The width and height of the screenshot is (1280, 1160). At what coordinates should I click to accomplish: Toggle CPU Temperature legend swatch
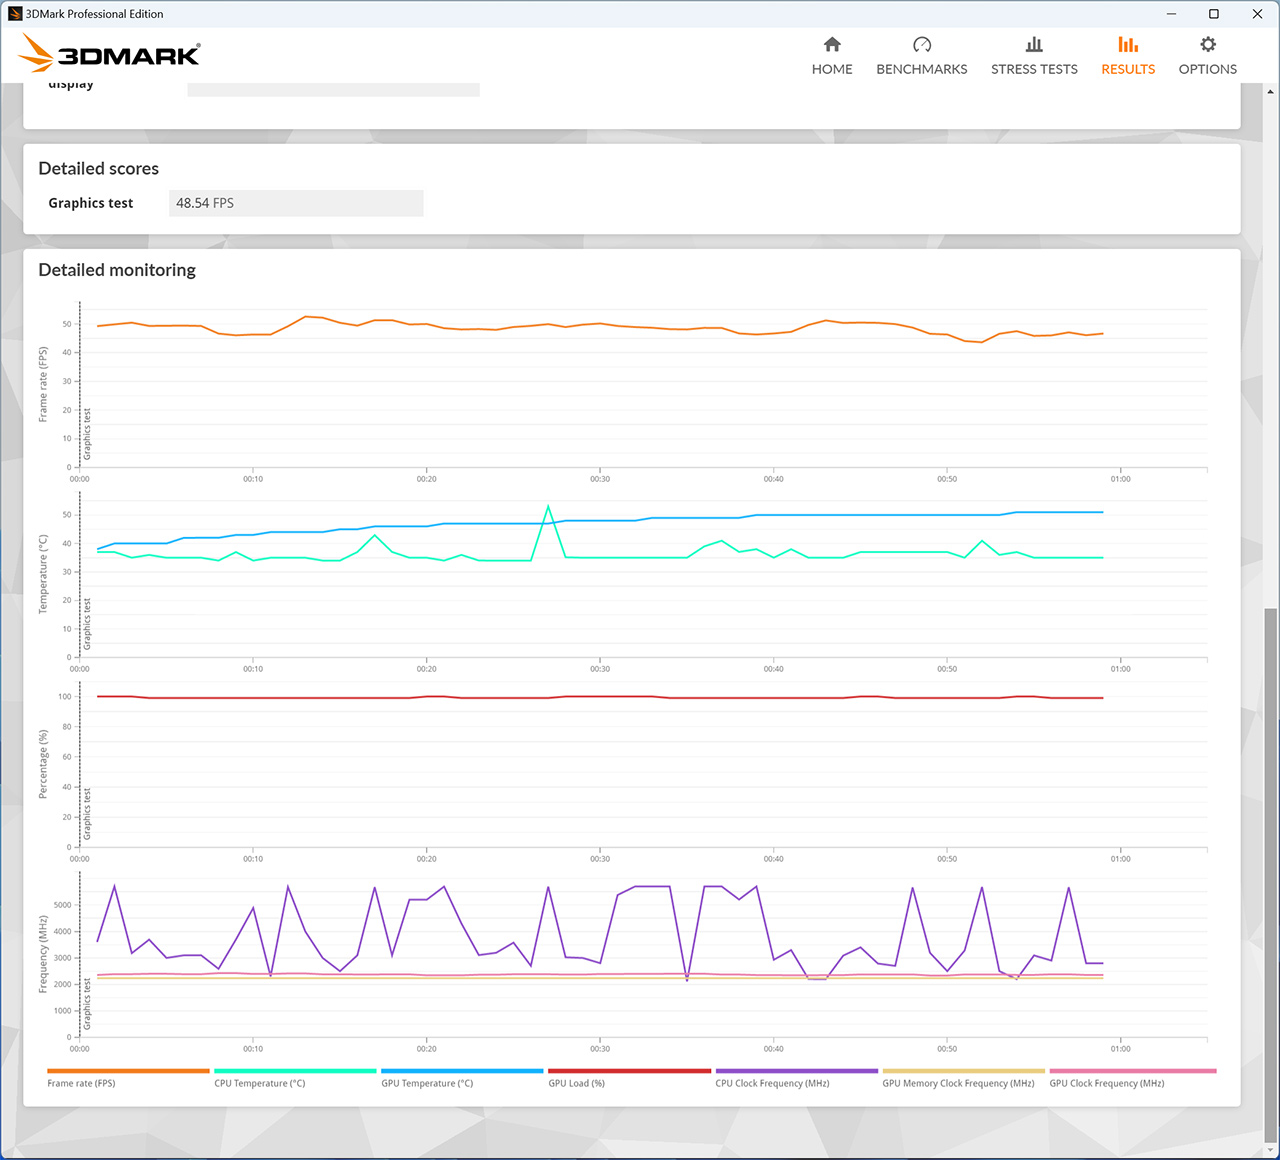point(295,1071)
